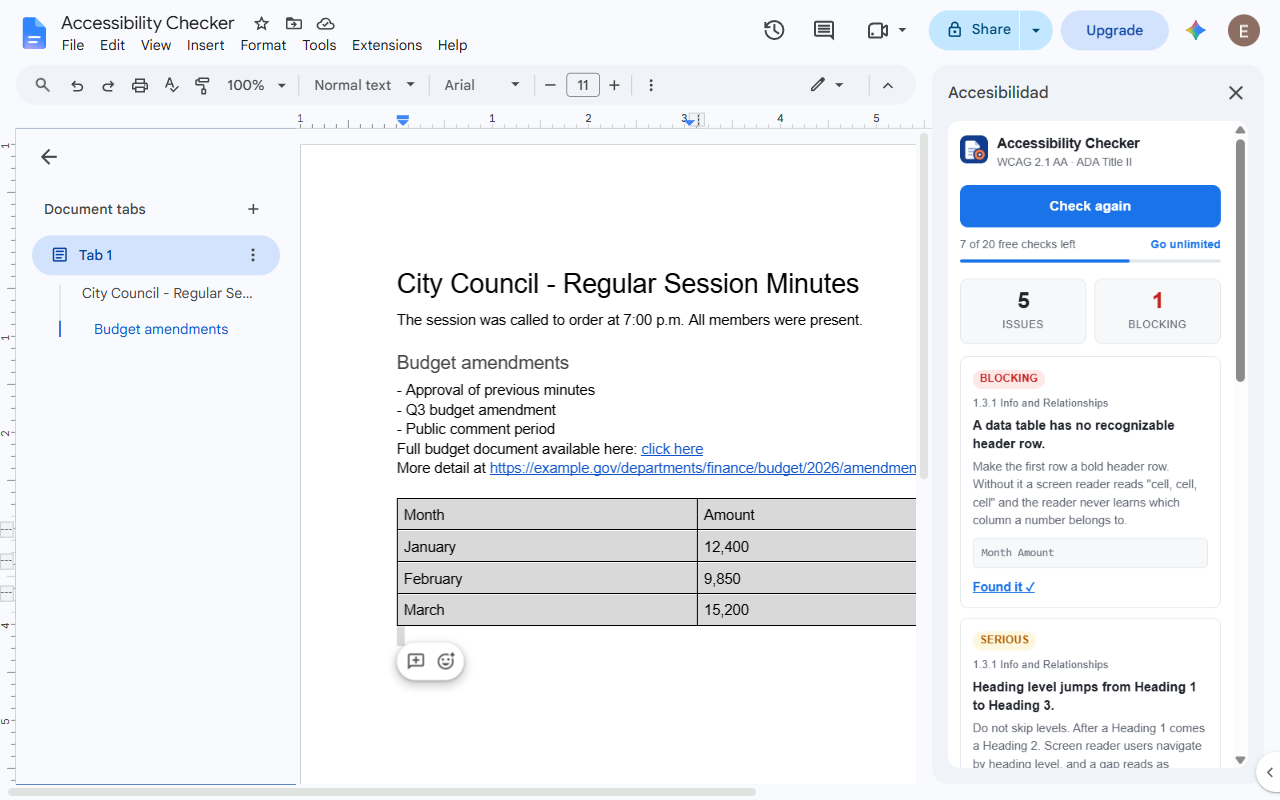Screen dimensions: 1280x800
Task: Start a Meet call with camera icon
Action: (878, 30)
